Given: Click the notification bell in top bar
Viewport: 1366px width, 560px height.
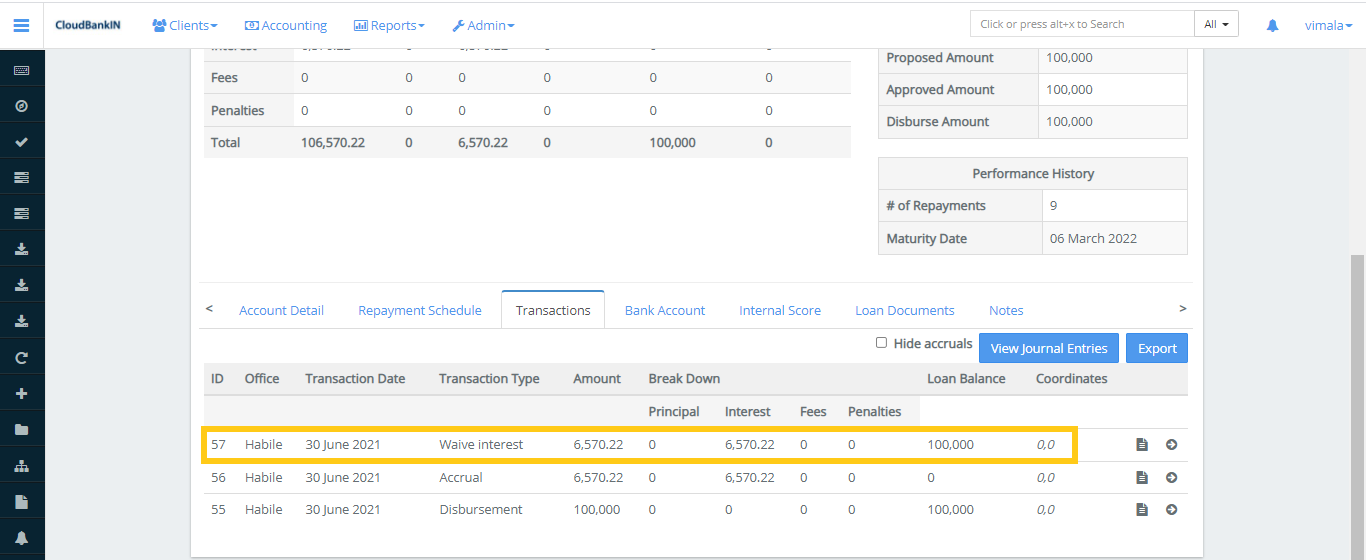Looking at the screenshot, I should (x=1272, y=25).
